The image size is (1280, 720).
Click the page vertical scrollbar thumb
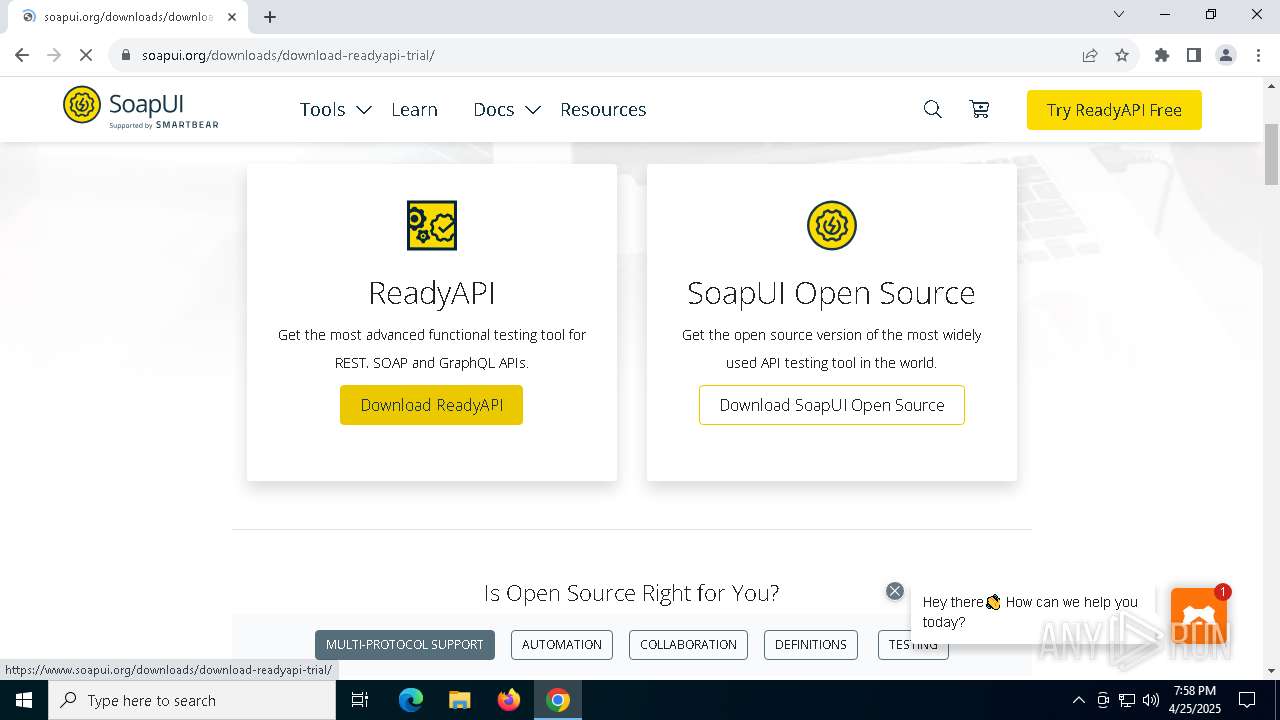coord(1271,153)
